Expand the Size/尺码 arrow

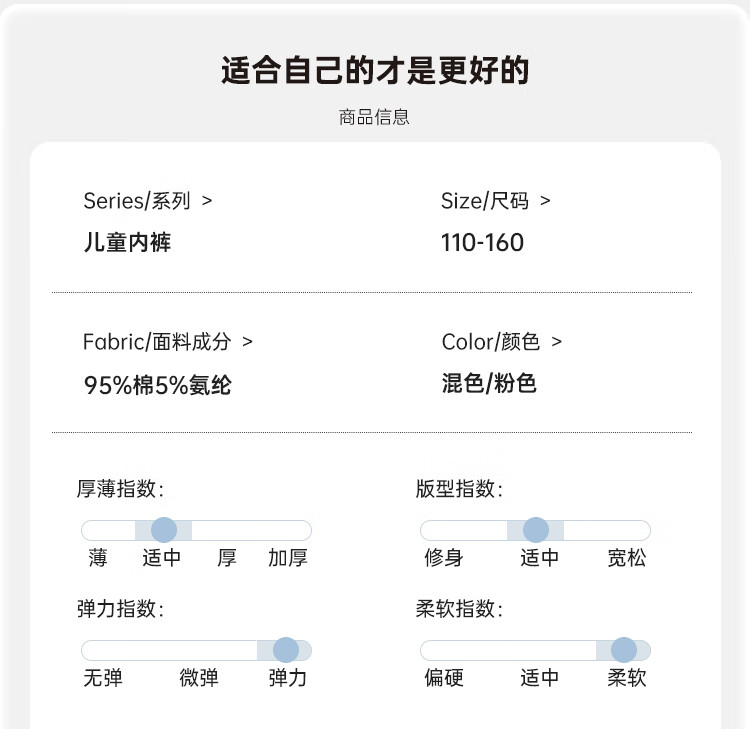coord(545,201)
